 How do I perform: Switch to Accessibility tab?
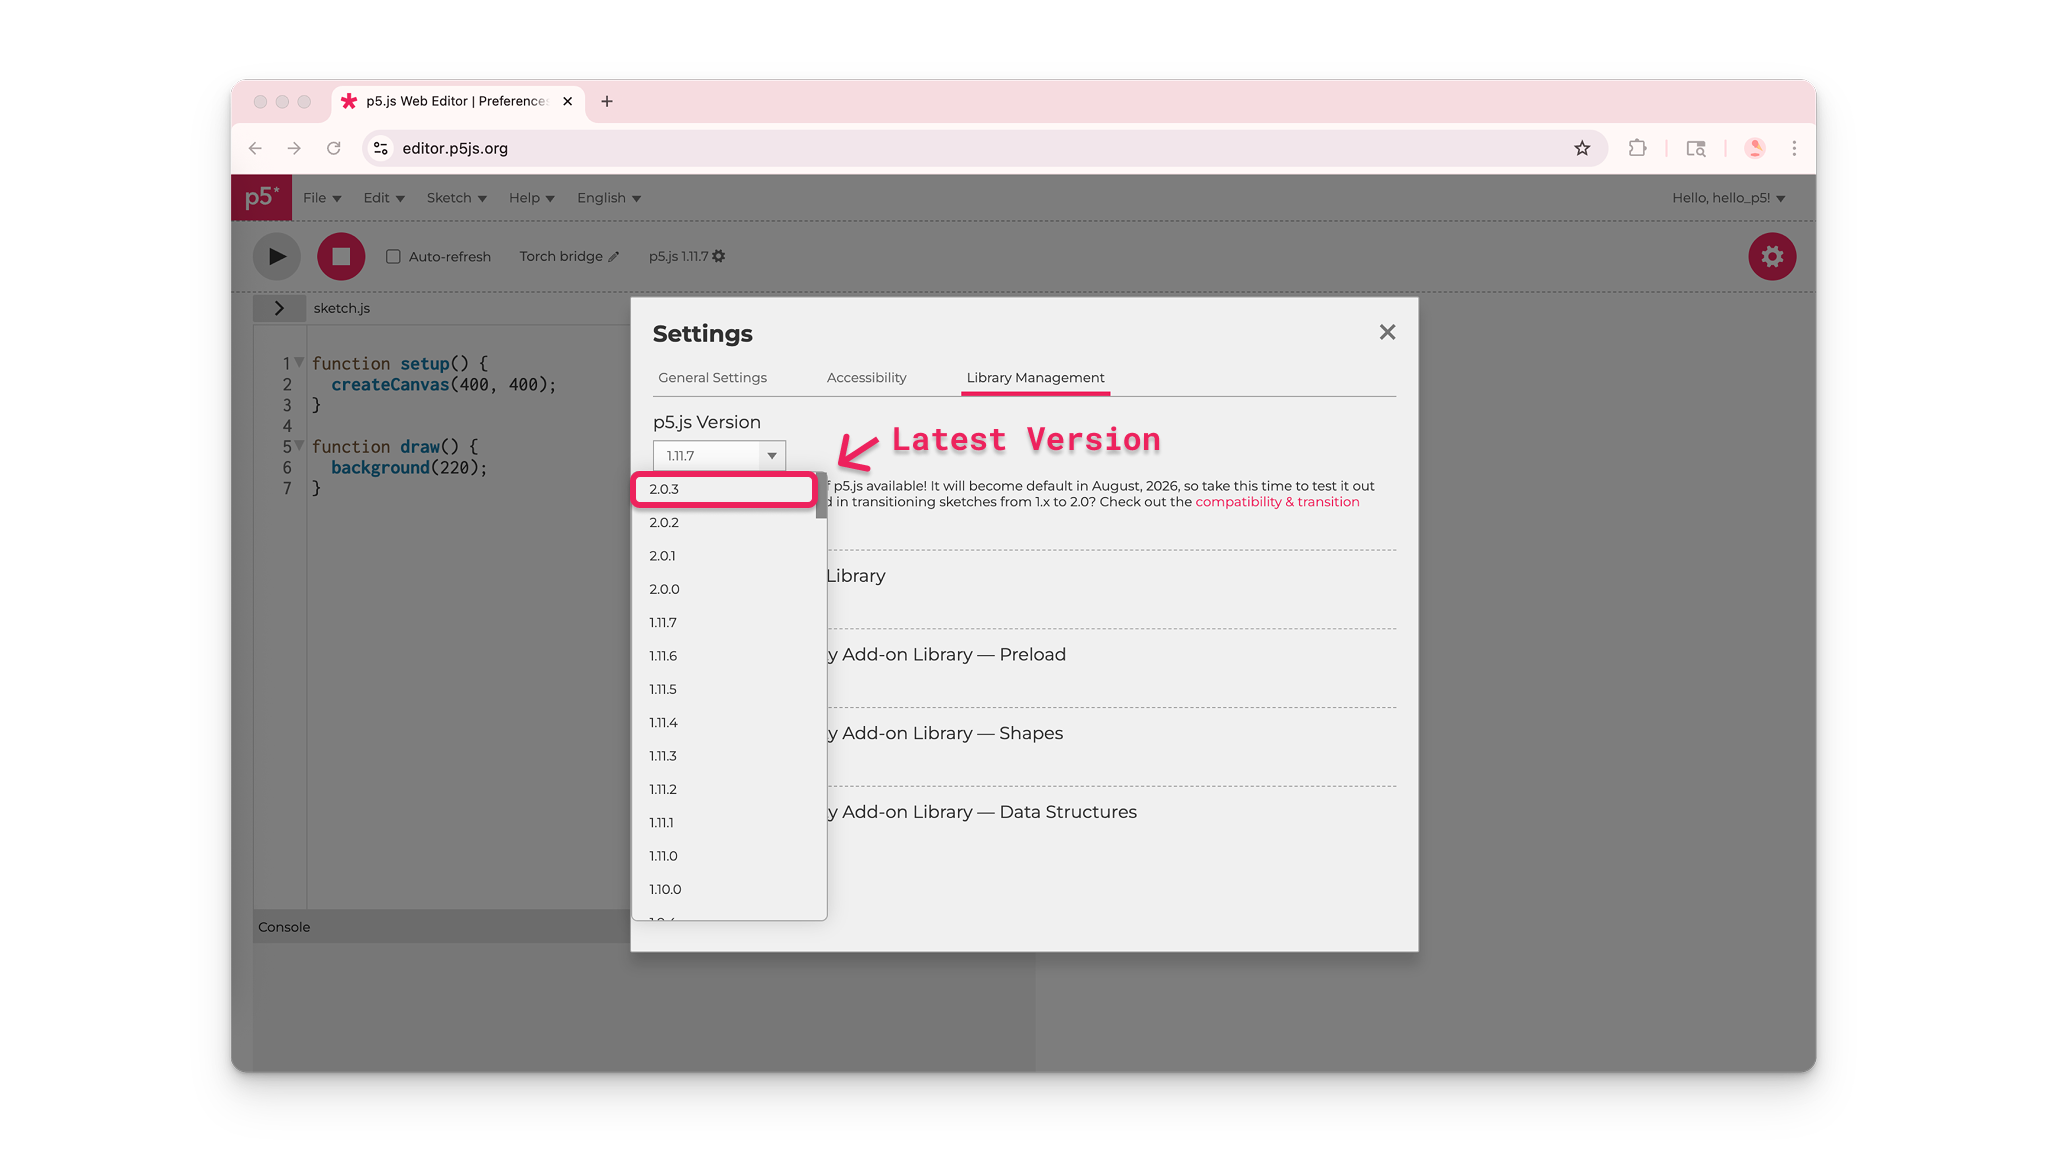[x=866, y=378]
